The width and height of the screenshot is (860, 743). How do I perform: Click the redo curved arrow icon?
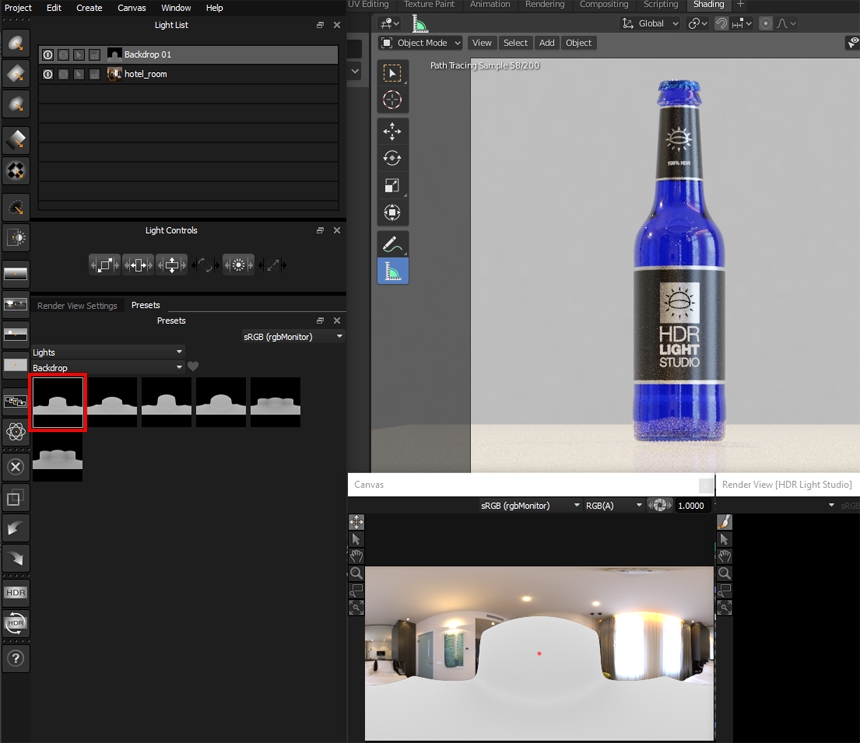pyautogui.click(x=16, y=559)
